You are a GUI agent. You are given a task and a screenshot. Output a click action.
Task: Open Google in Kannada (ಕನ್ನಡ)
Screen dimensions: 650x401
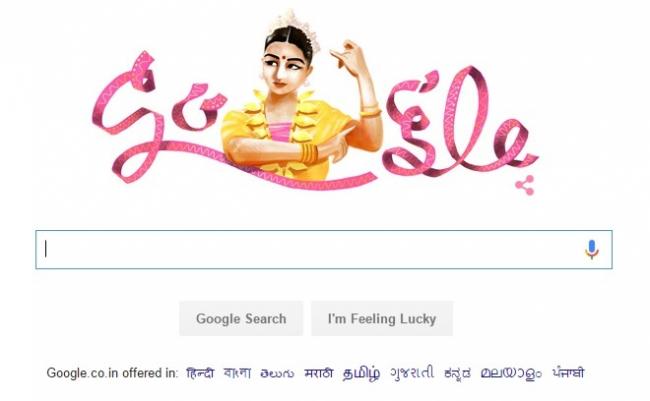tap(457, 373)
